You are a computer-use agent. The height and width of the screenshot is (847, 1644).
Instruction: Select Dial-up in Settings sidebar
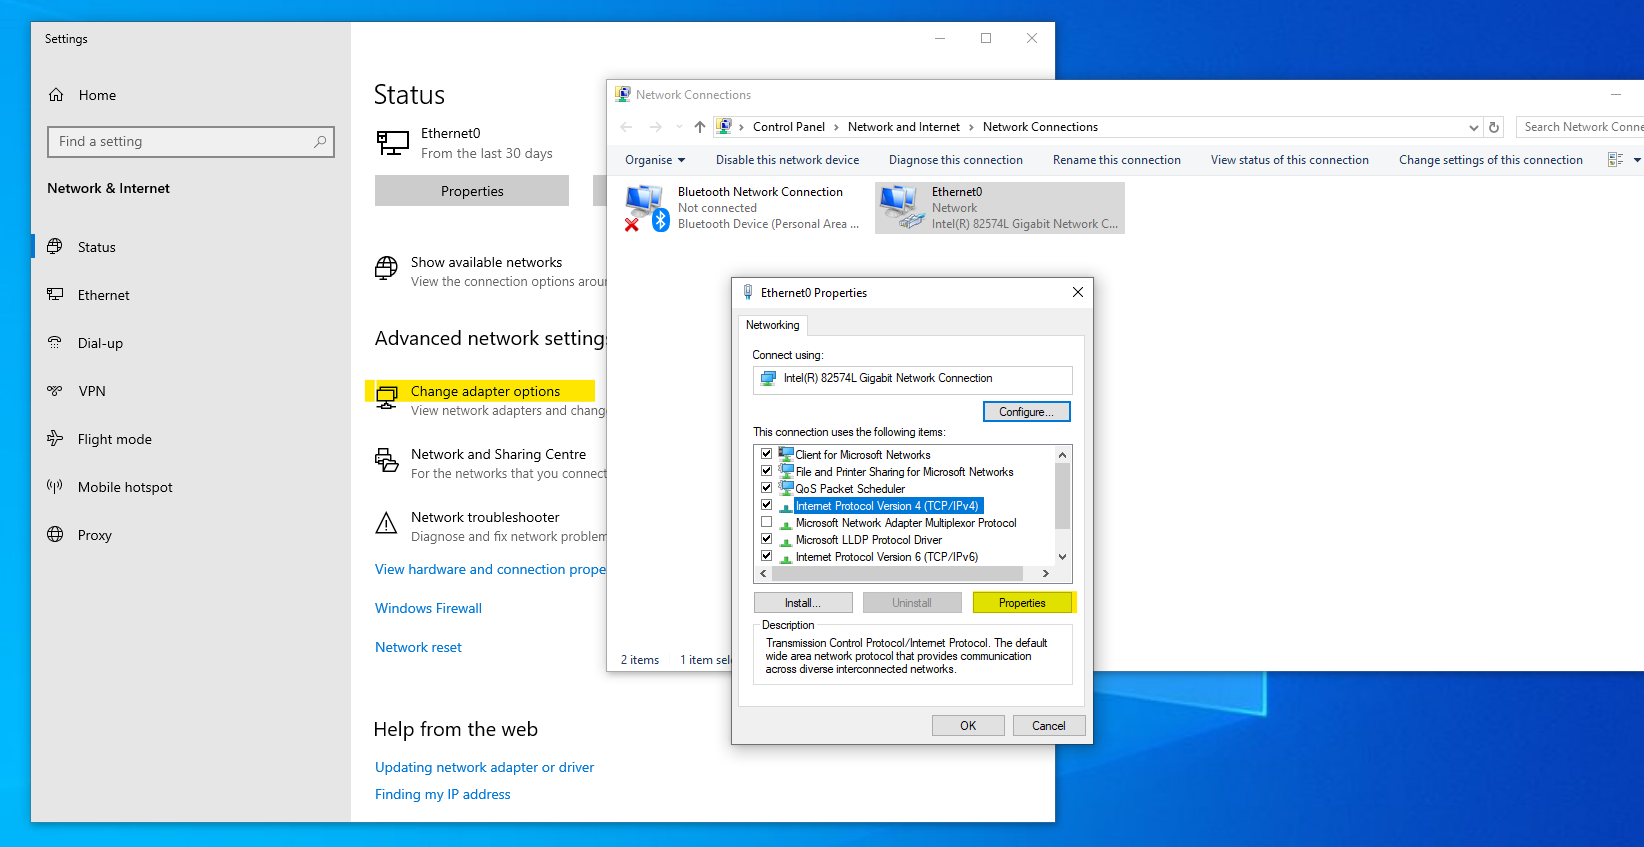pyautogui.click(x=100, y=343)
